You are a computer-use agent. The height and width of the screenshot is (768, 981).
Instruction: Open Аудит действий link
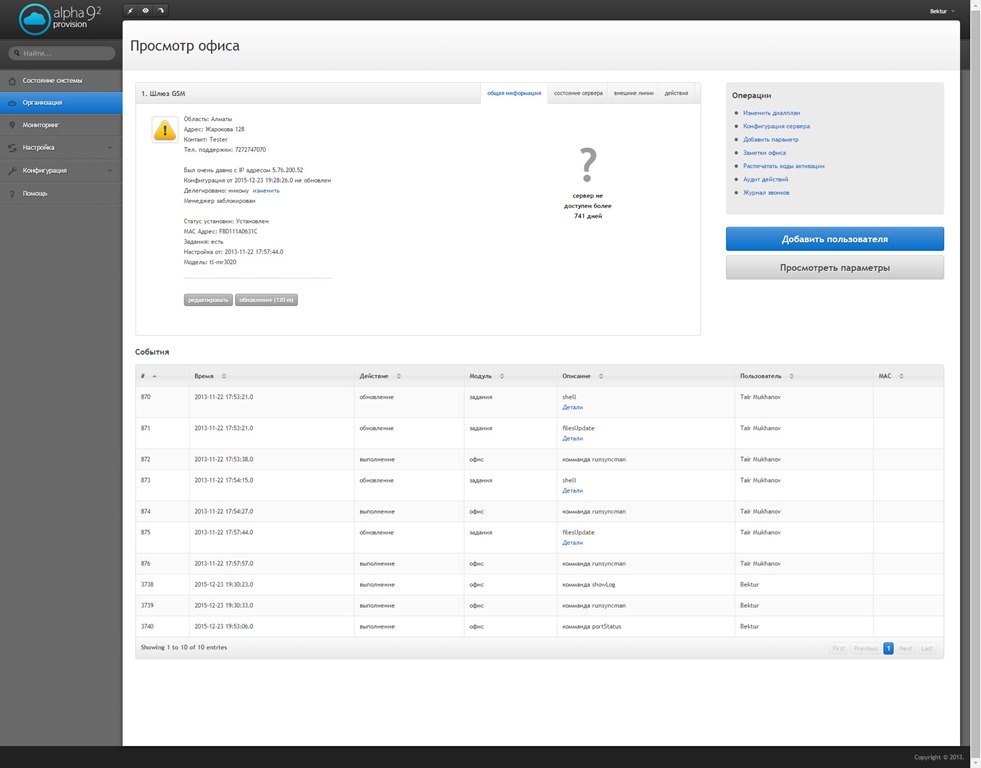click(765, 179)
